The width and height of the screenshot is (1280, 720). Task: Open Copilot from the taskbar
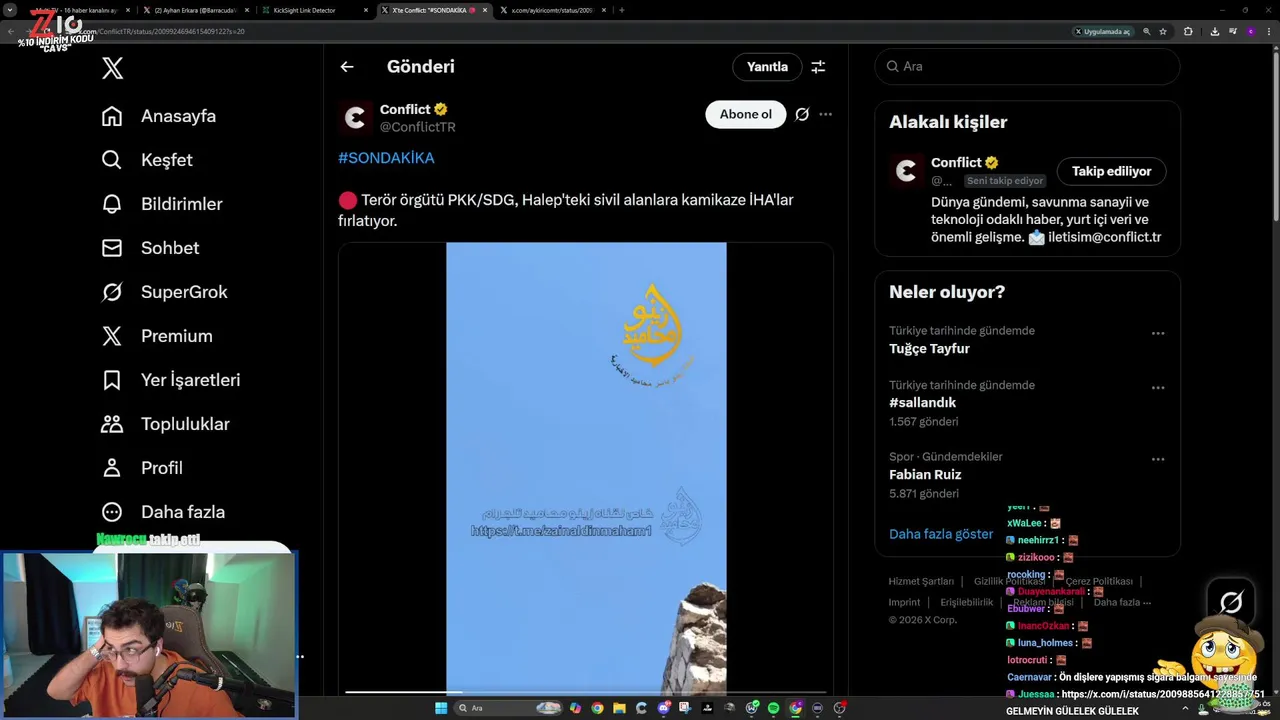pos(575,708)
